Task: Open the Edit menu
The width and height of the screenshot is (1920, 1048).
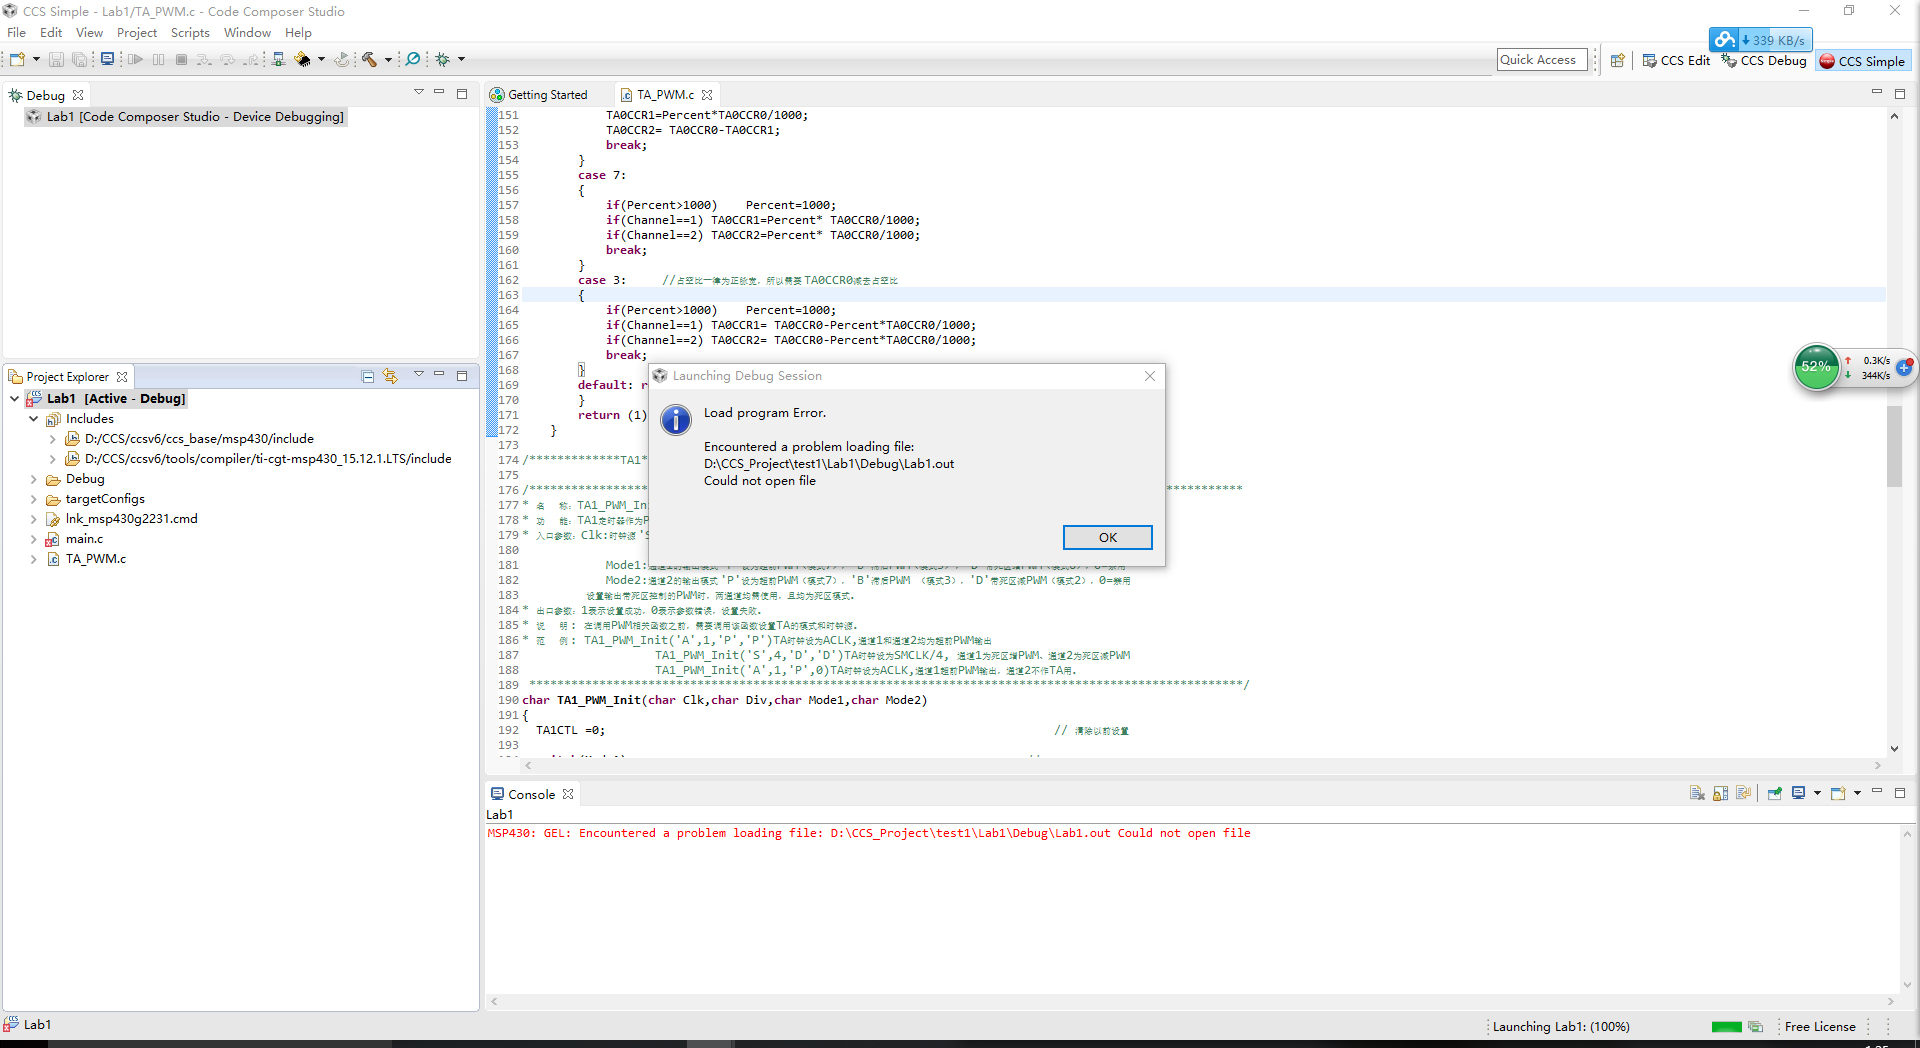Action: click(x=51, y=33)
